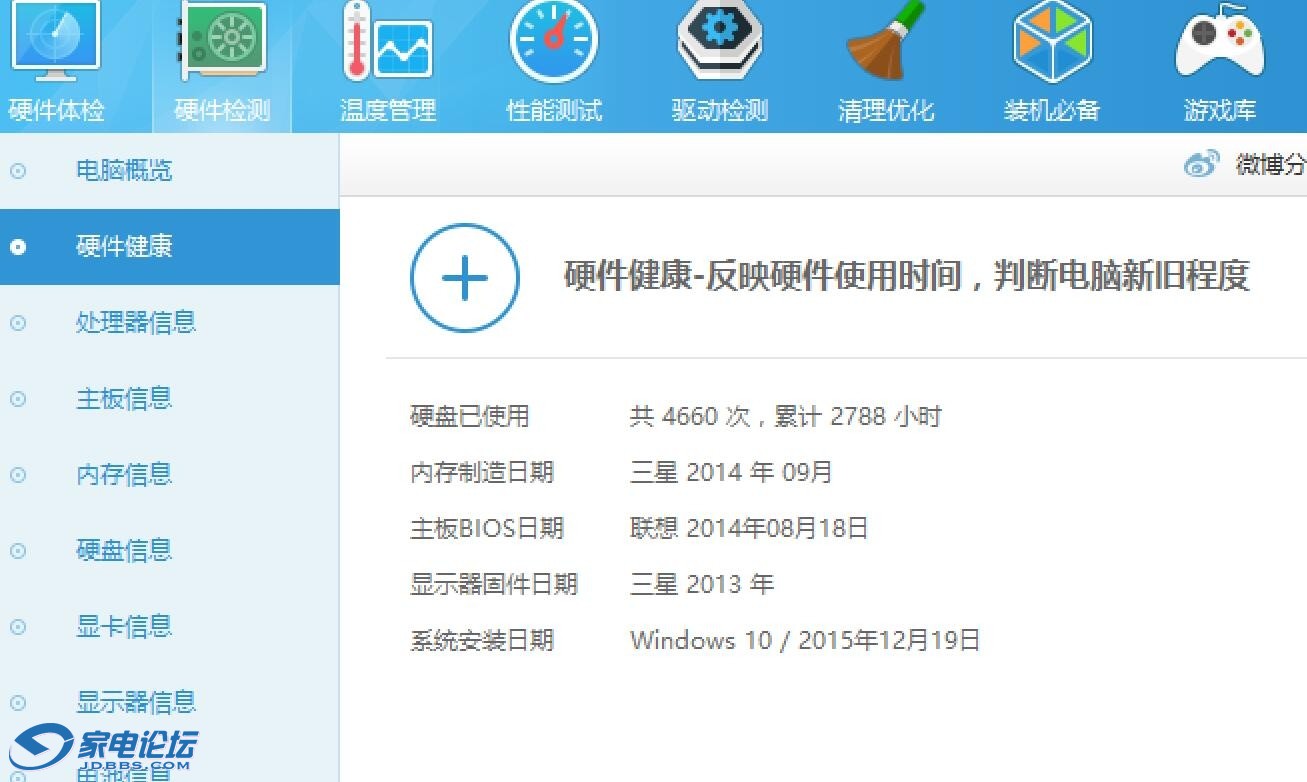Click the 硬件检测 hardware detection icon
Viewport: 1307px width, 782px height.
coord(221,55)
